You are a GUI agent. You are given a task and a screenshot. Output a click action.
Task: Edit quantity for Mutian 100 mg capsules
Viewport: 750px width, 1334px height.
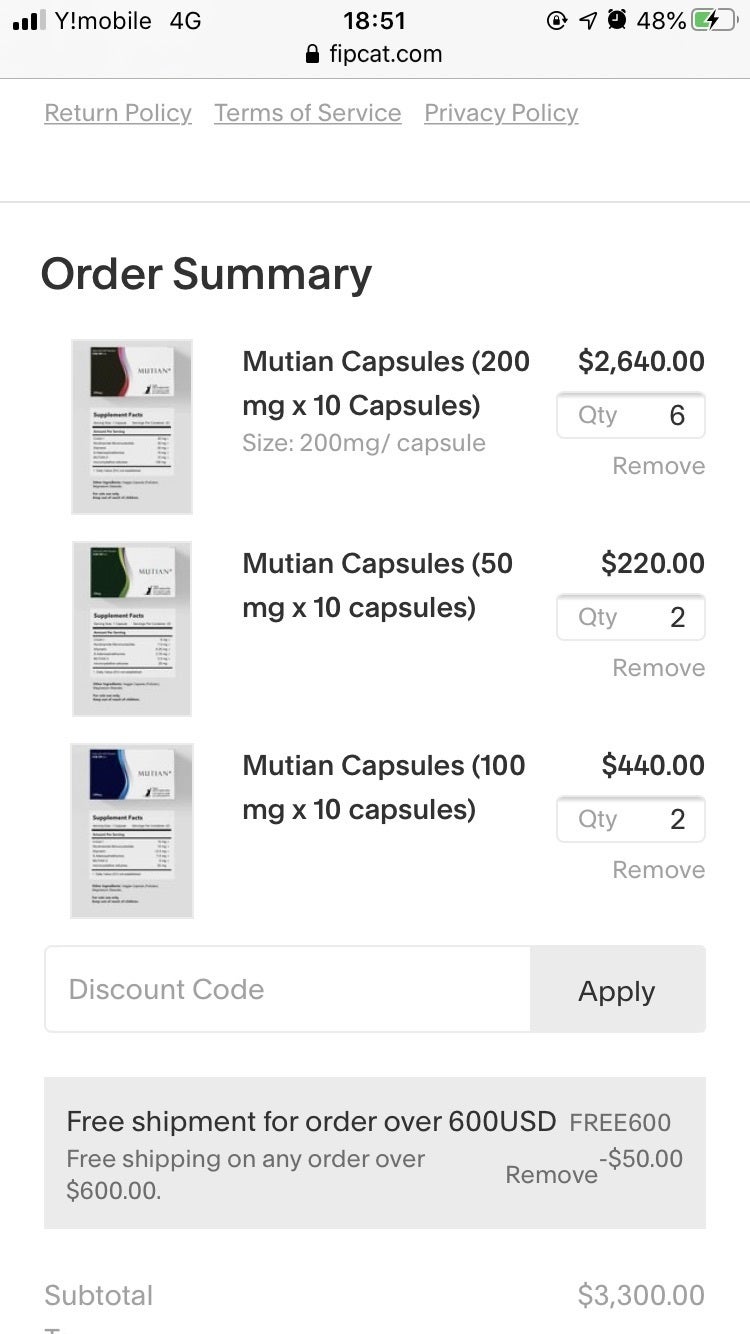pos(631,820)
